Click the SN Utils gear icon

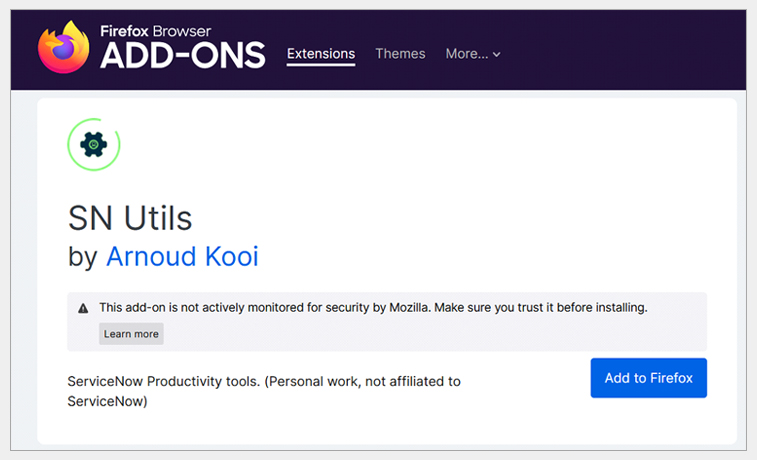(93, 145)
